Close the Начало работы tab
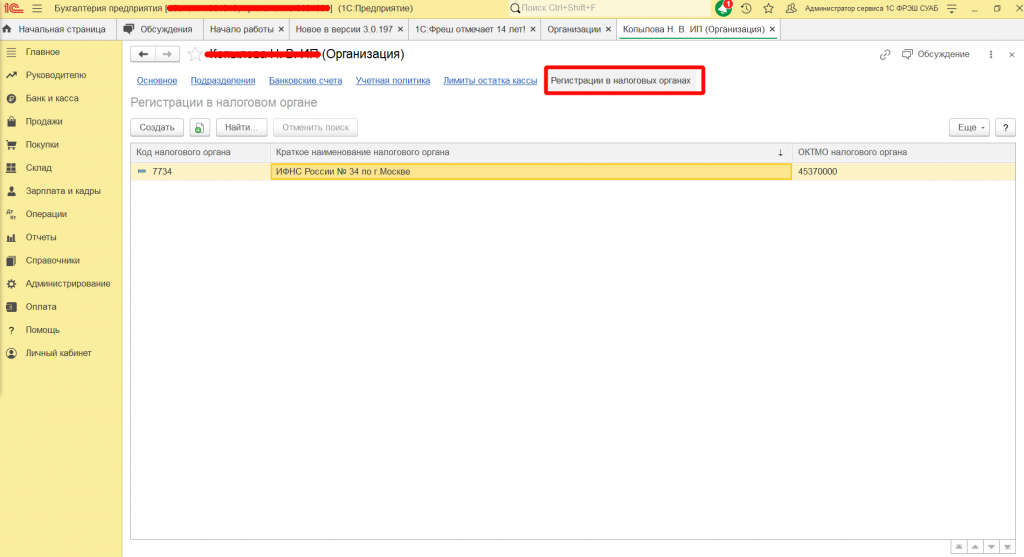 (x=281, y=29)
